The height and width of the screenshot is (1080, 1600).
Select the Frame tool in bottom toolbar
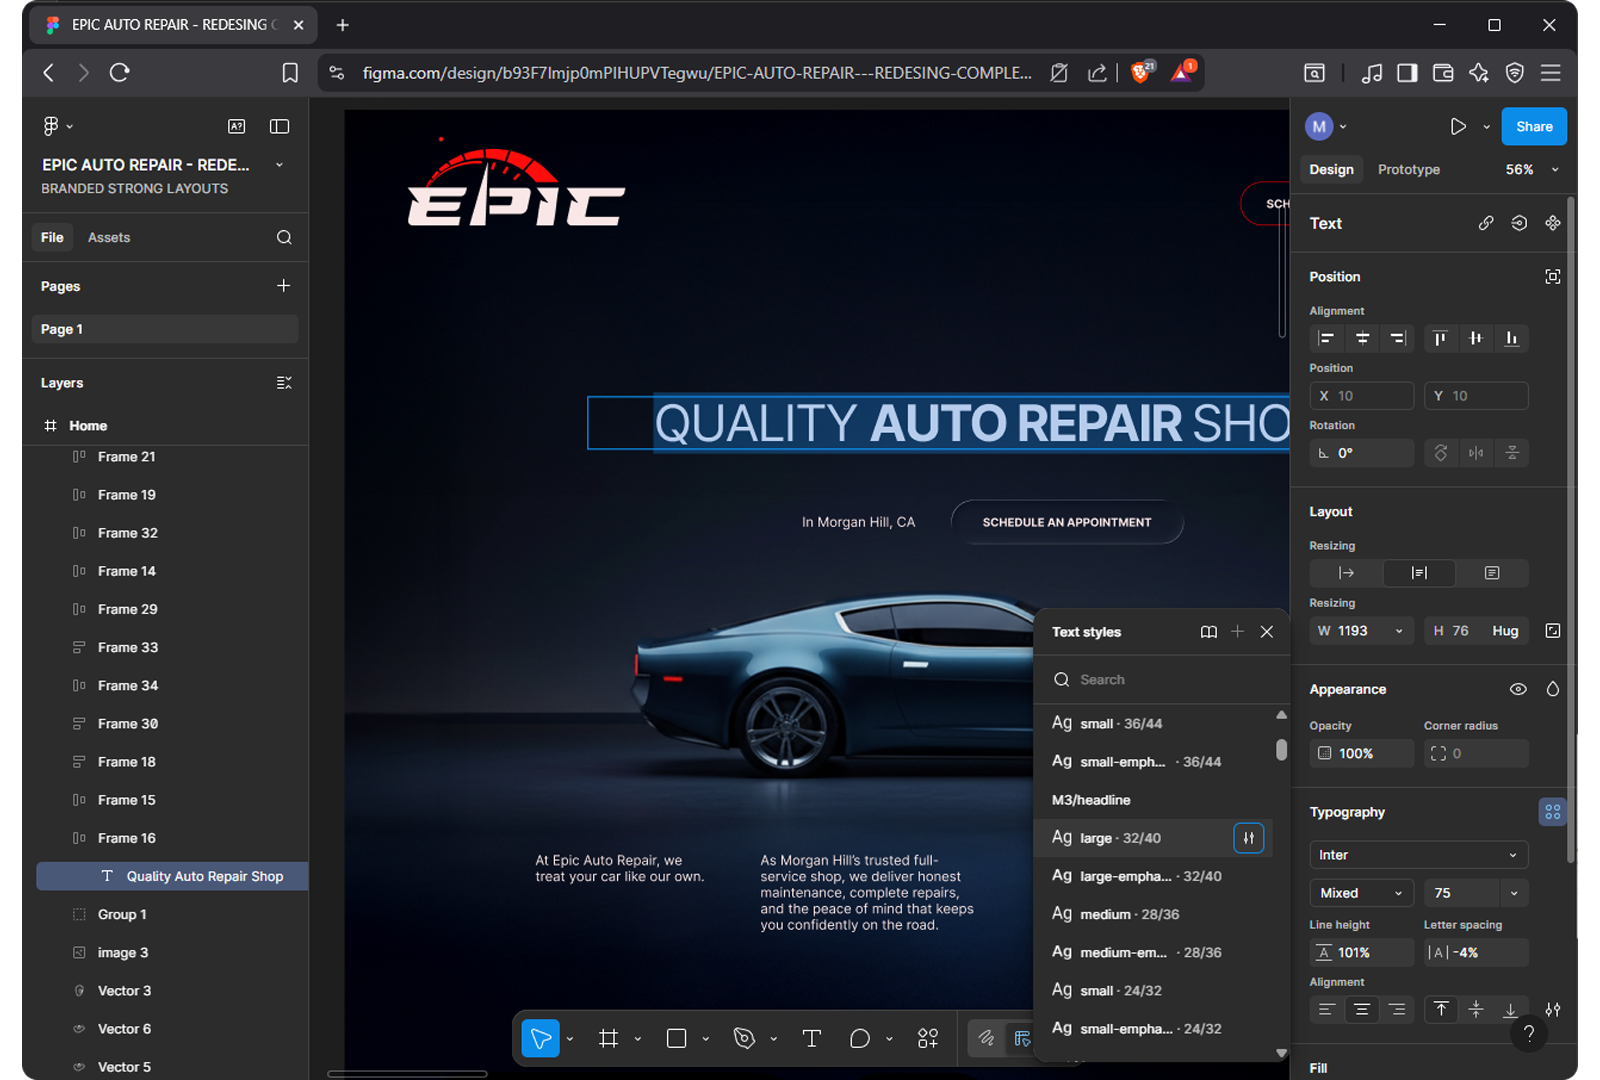coord(608,1038)
